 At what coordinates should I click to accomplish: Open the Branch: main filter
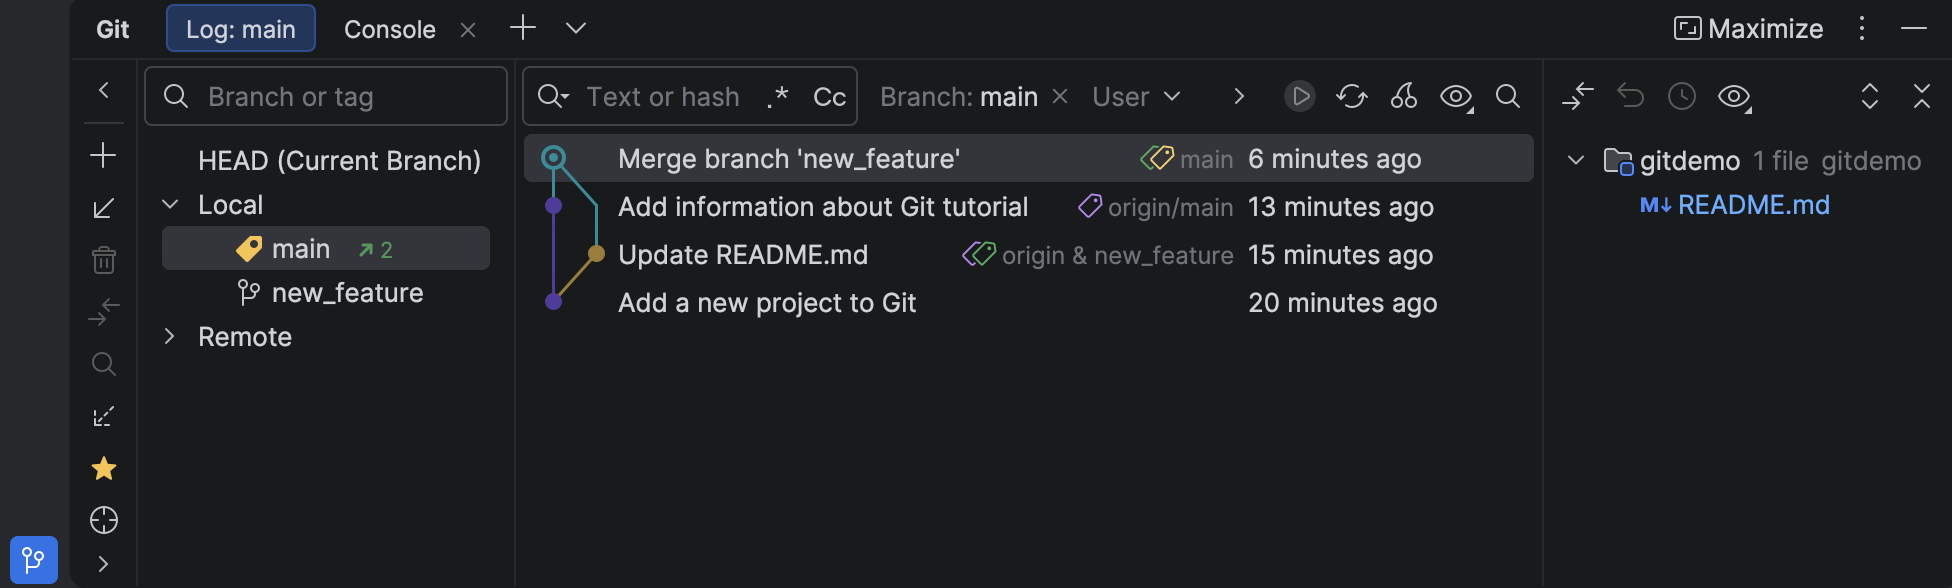point(959,96)
